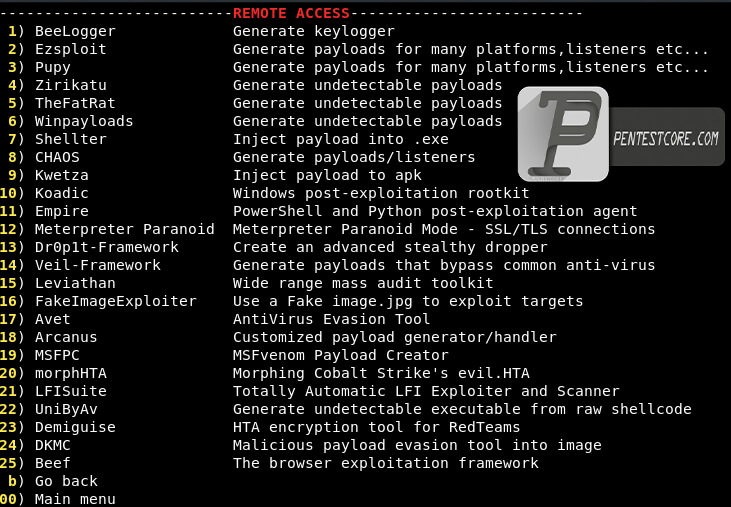Click 'Malicious payload evasion tool into image'
The image size is (731, 507).
point(417,445)
